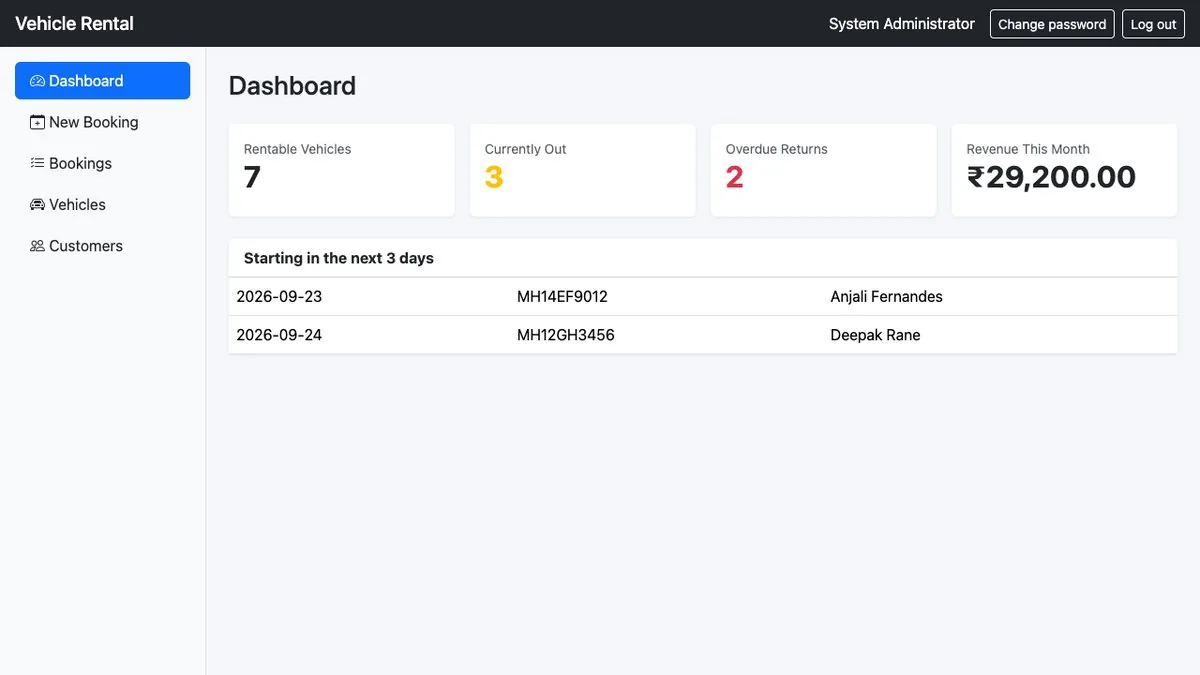Image resolution: width=1200 pixels, height=675 pixels.
Task: Click the New Booking calendar-plus icon
Action: (x=37, y=122)
